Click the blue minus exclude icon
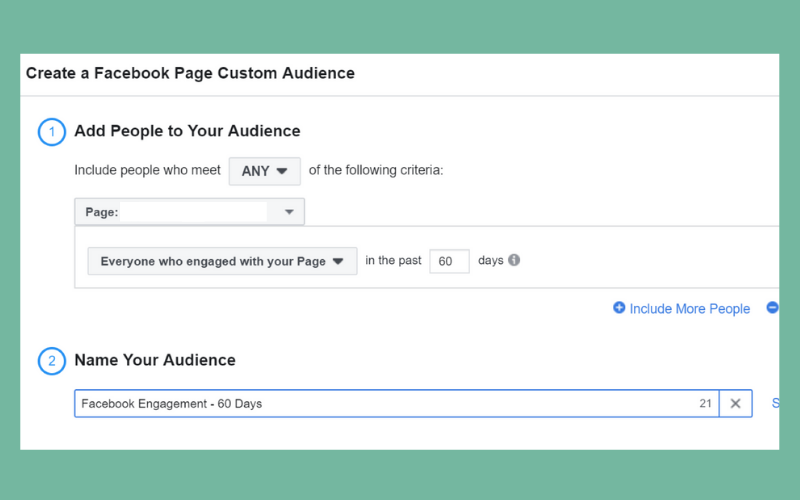800x500 pixels. coord(772,308)
